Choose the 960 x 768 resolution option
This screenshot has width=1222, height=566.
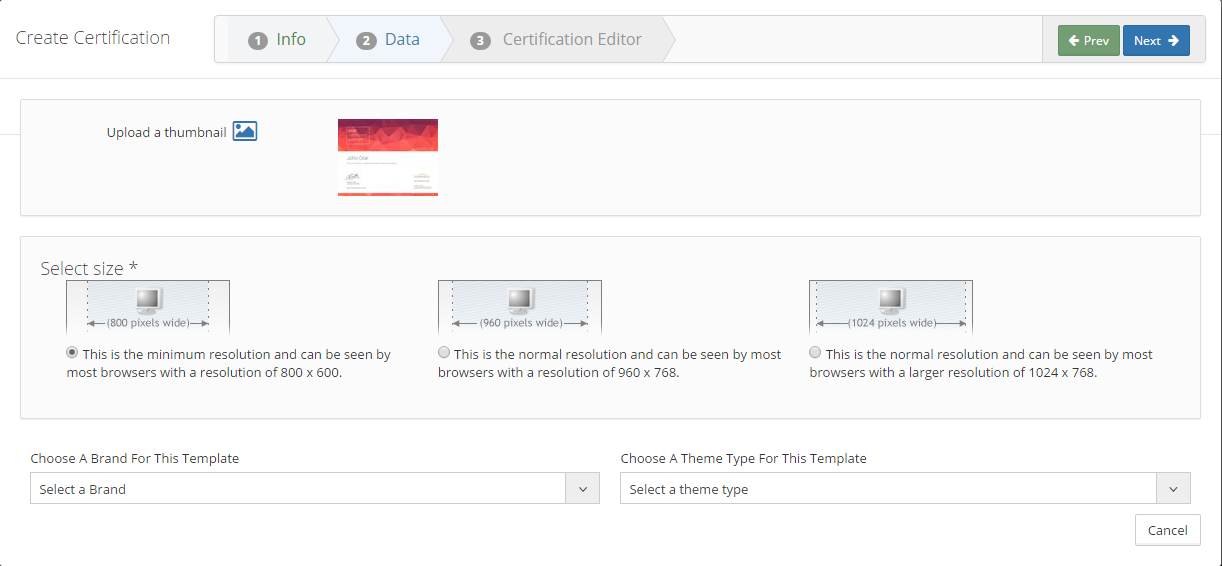[x=444, y=353]
